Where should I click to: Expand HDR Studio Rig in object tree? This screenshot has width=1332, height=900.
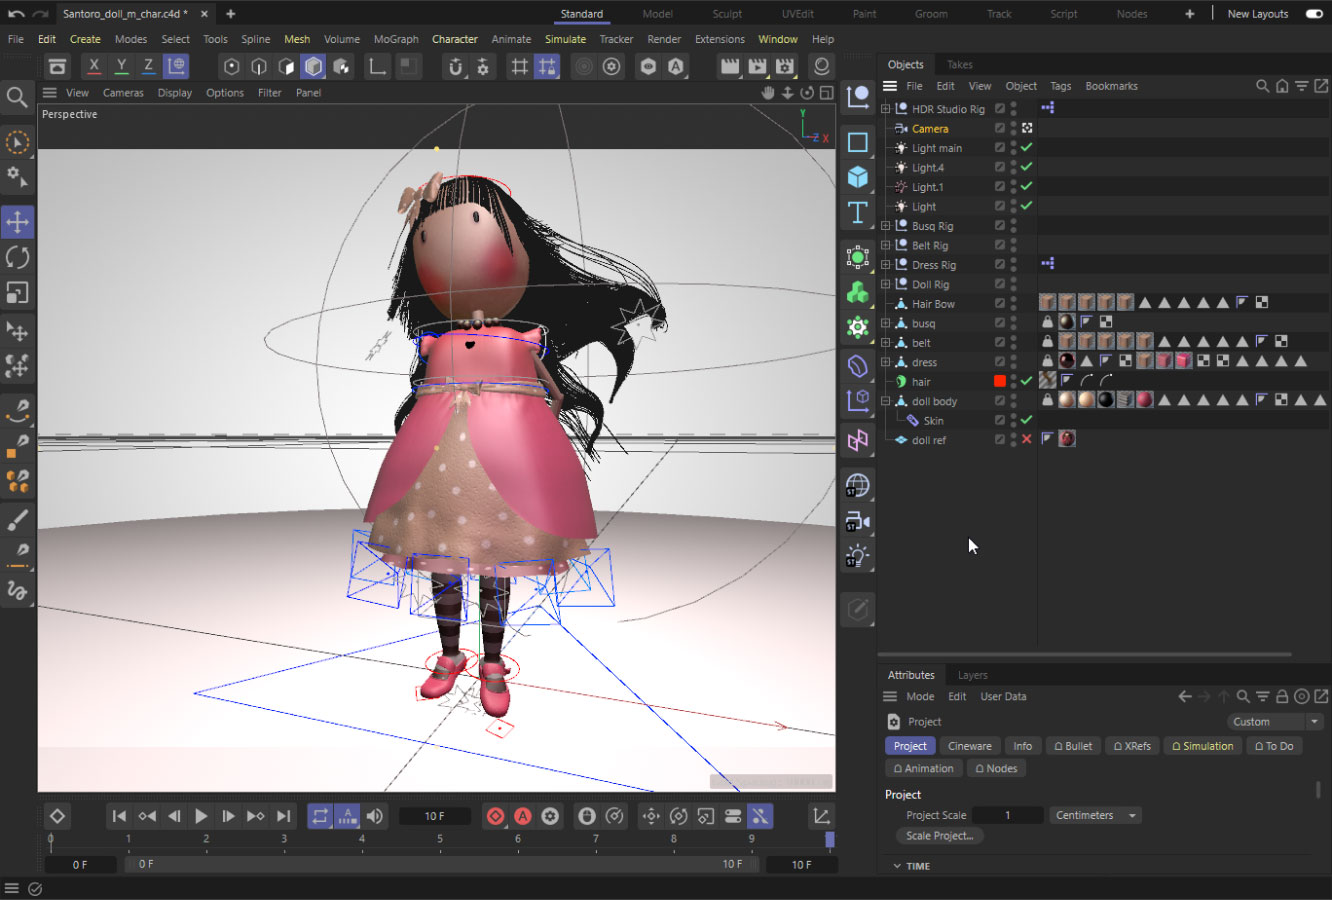[x=885, y=109]
